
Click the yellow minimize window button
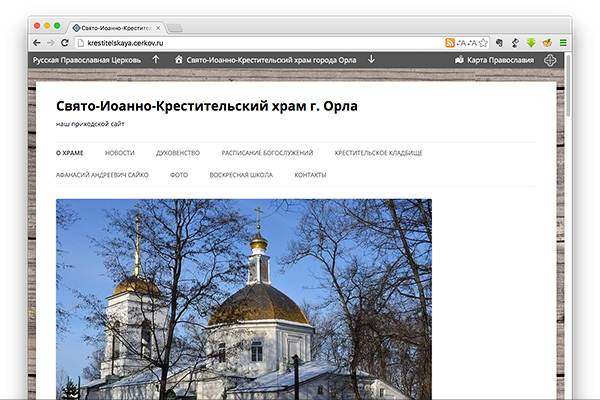coord(47,26)
